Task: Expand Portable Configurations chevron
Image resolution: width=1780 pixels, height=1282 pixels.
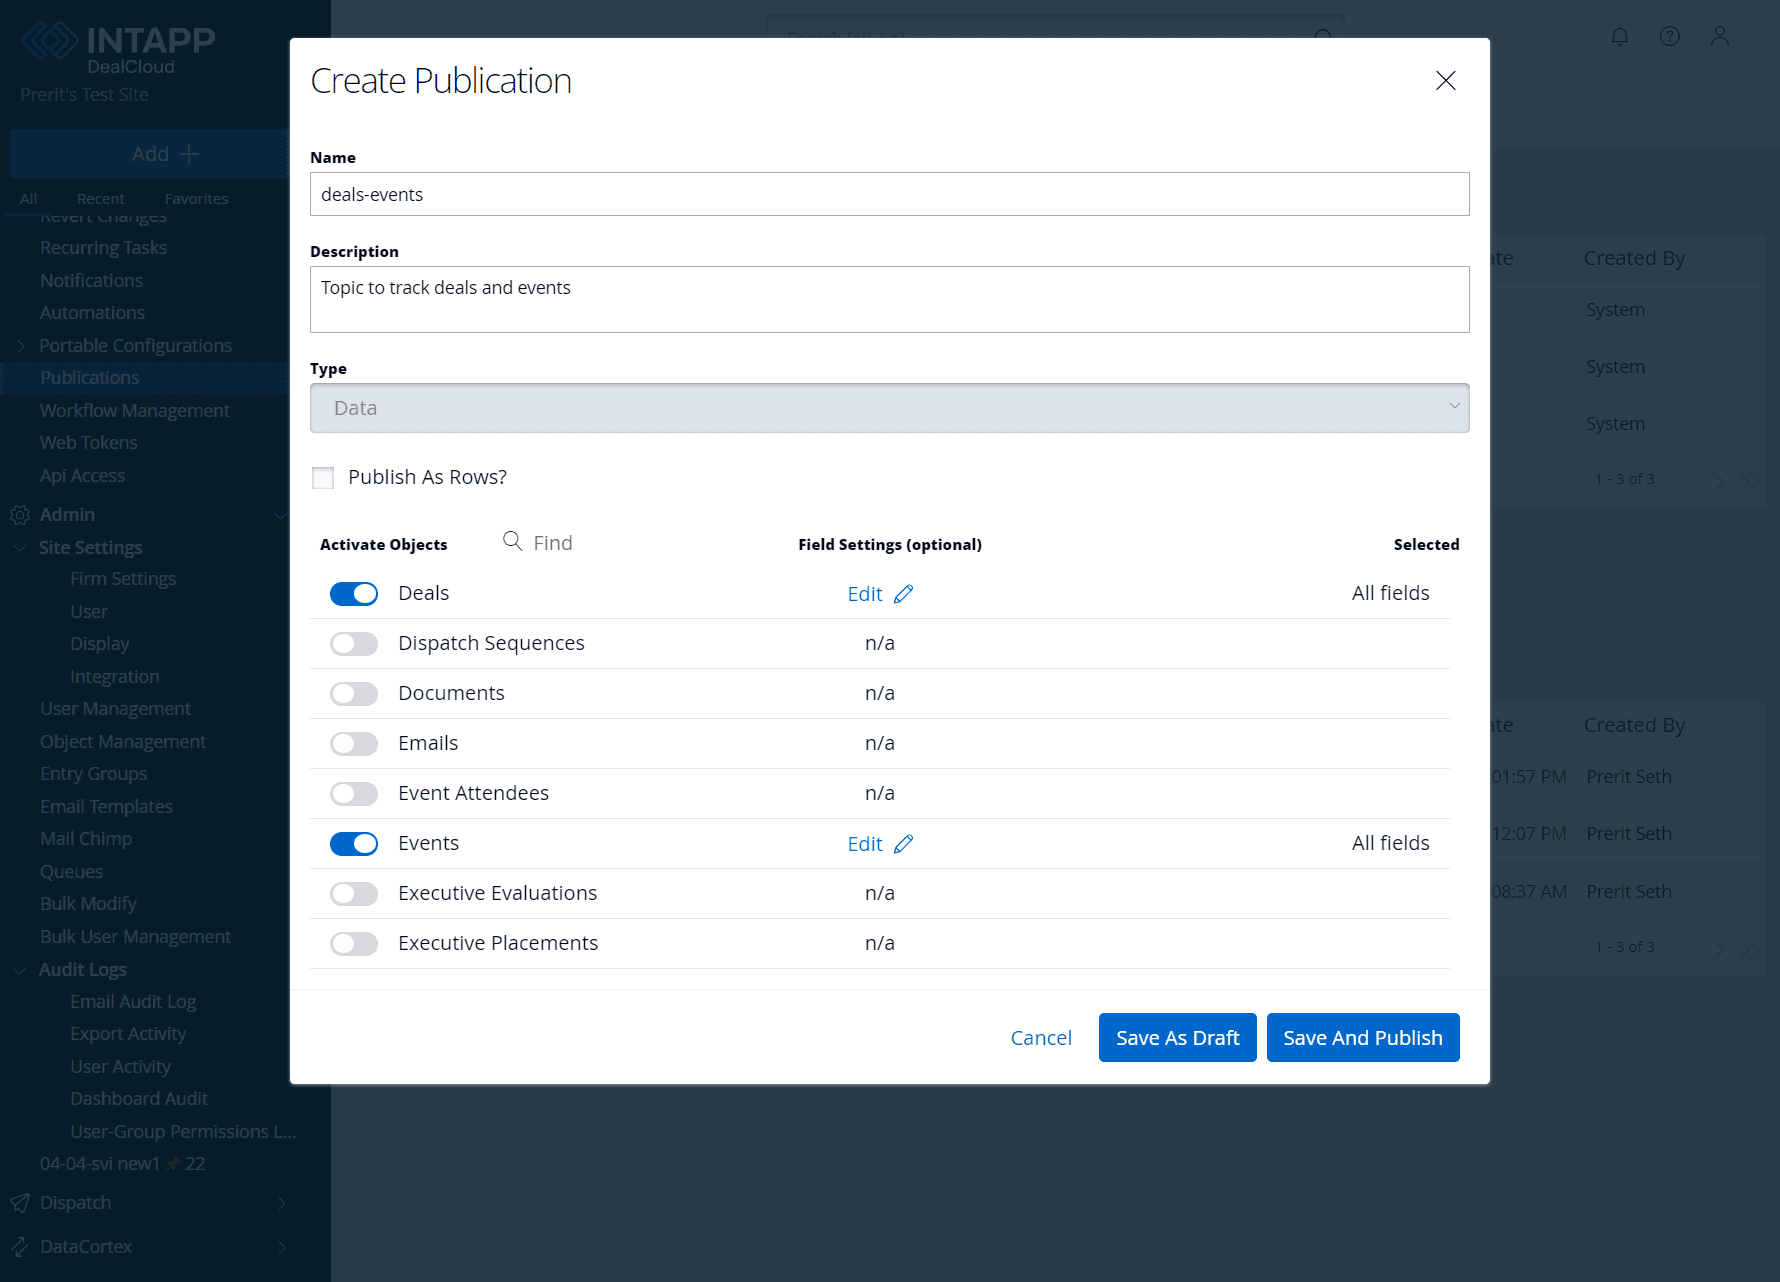Action: point(21,346)
